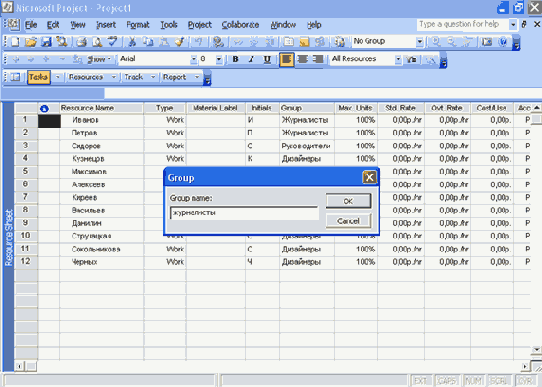Viewport: 542px width, 387px height.
Task: Open the Insert menu
Action: 106,25
